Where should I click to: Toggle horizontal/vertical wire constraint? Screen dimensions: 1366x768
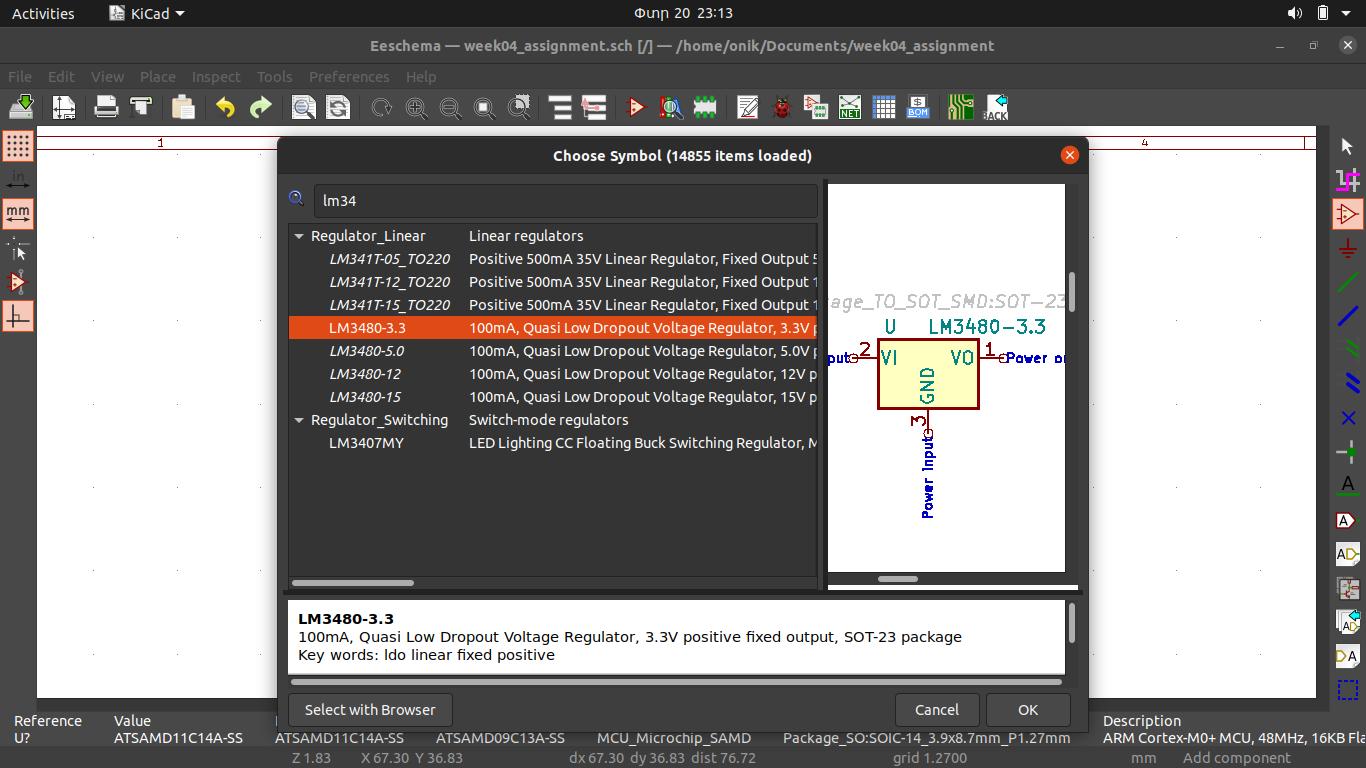point(18,316)
